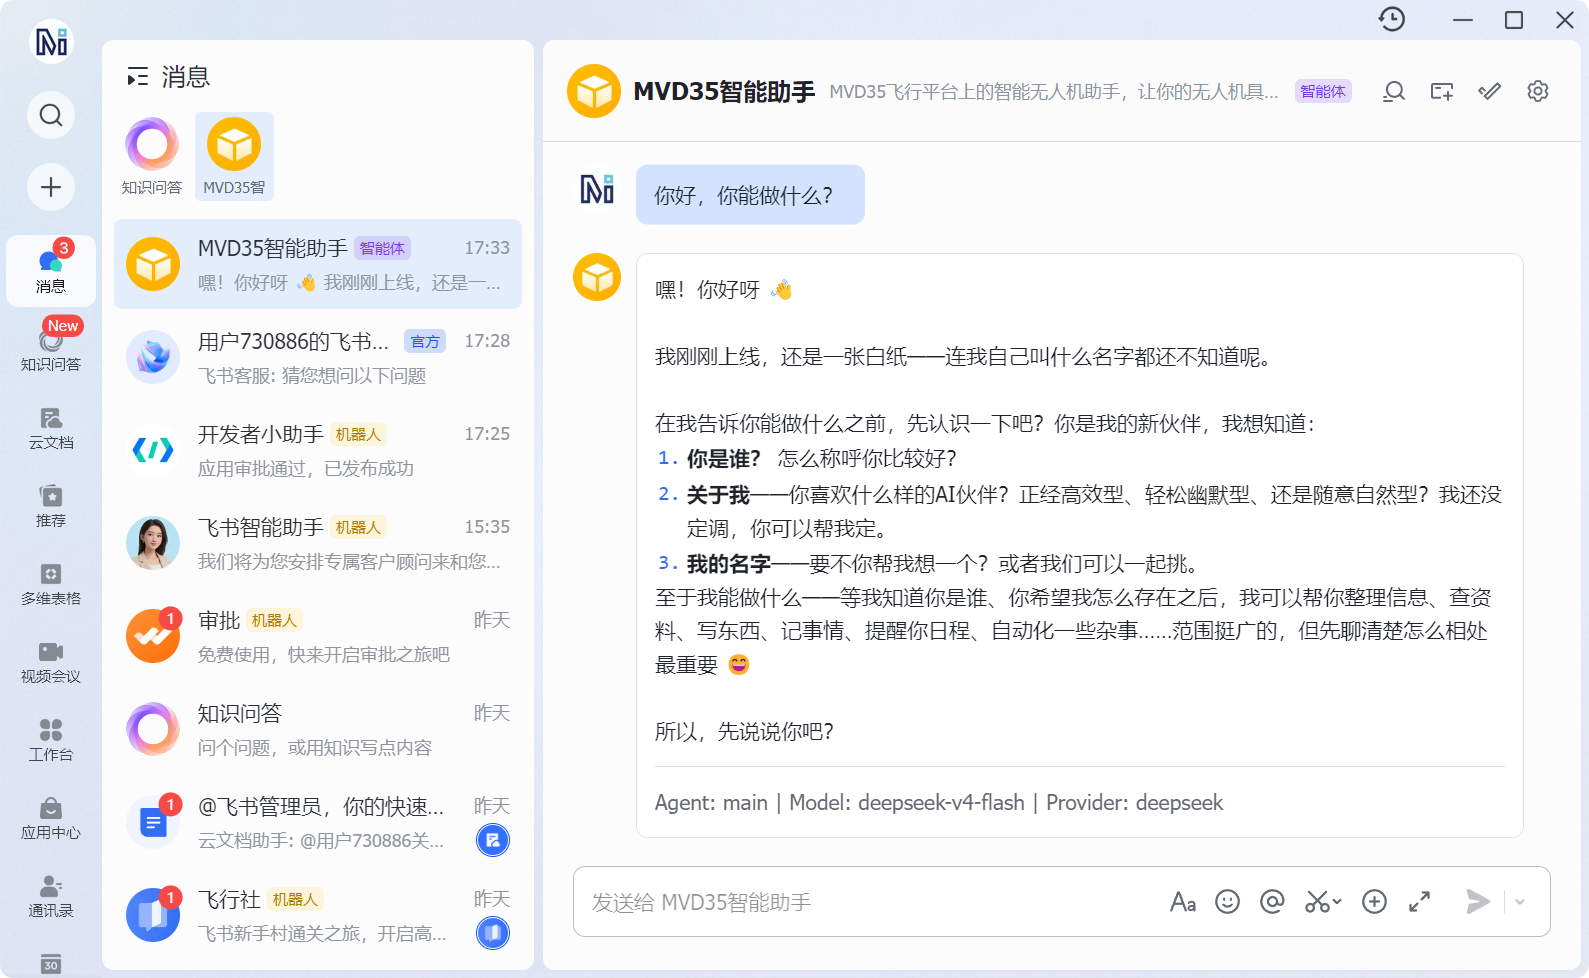Screen dimensions: 1589x978
Task: Click the double-check mark icon in header
Action: click(1490, 91)
